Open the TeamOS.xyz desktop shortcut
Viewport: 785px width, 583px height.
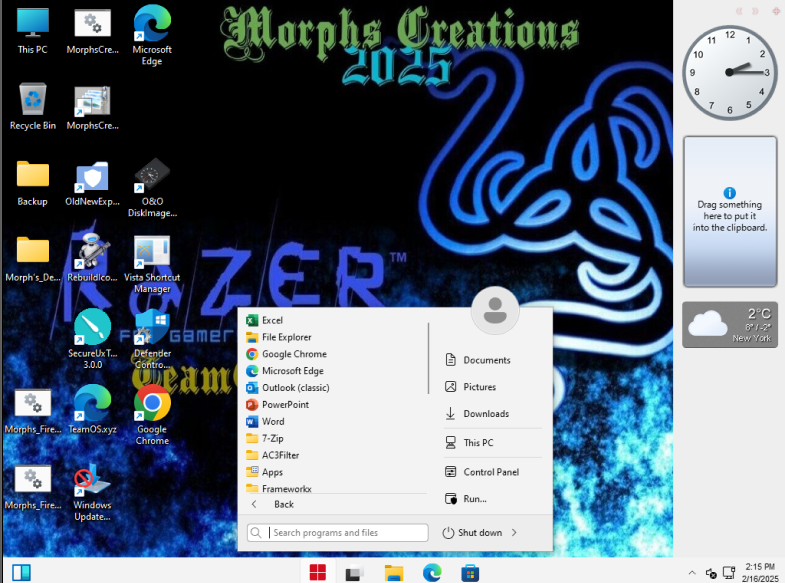(x=92, y=410)
